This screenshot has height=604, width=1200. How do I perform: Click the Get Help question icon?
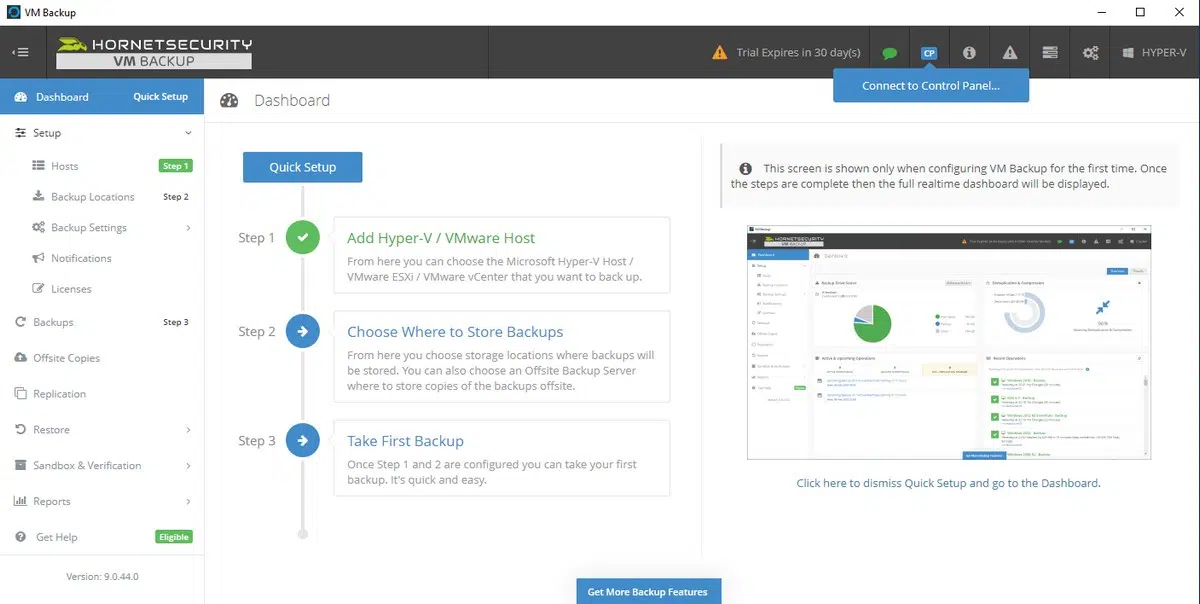click(21, 537)
